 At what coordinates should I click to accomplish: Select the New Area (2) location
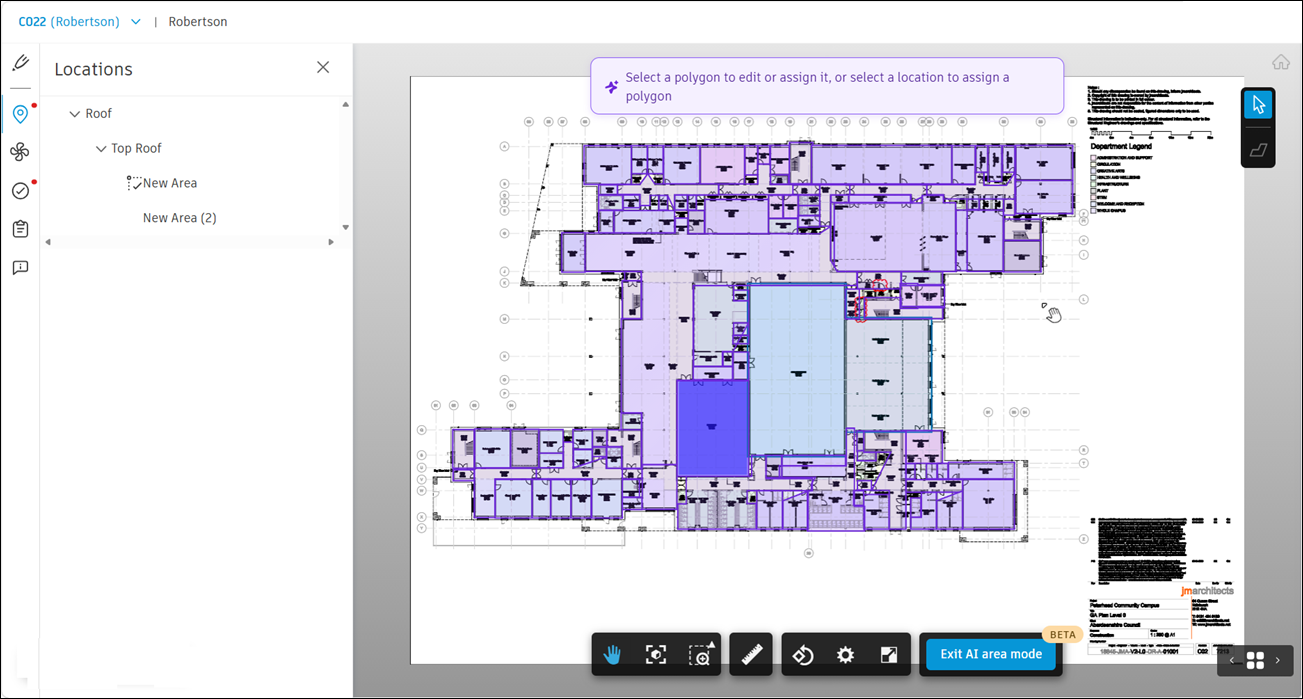click(x=180, y=218)
